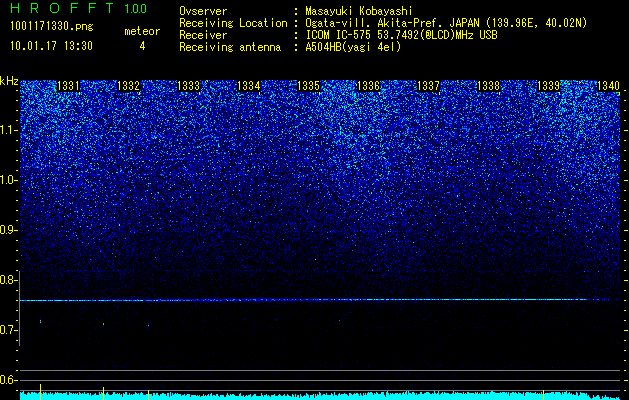Screen dimensions: 629x400
Task: Click the 'Receiver' field label
Action: coord(203,35)
